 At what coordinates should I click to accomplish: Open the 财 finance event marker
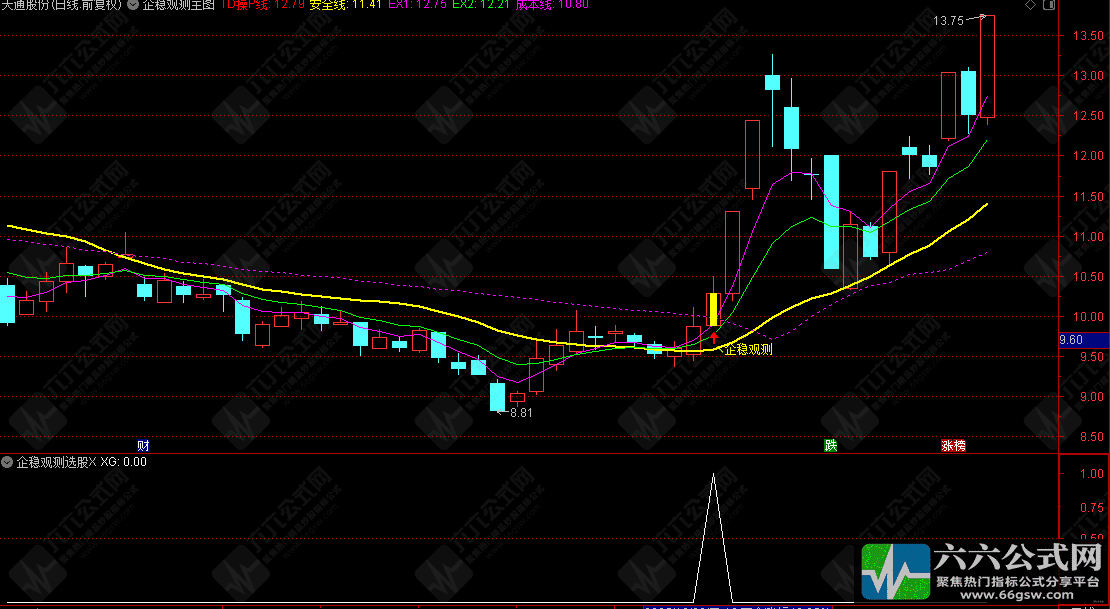pos(143,445)
